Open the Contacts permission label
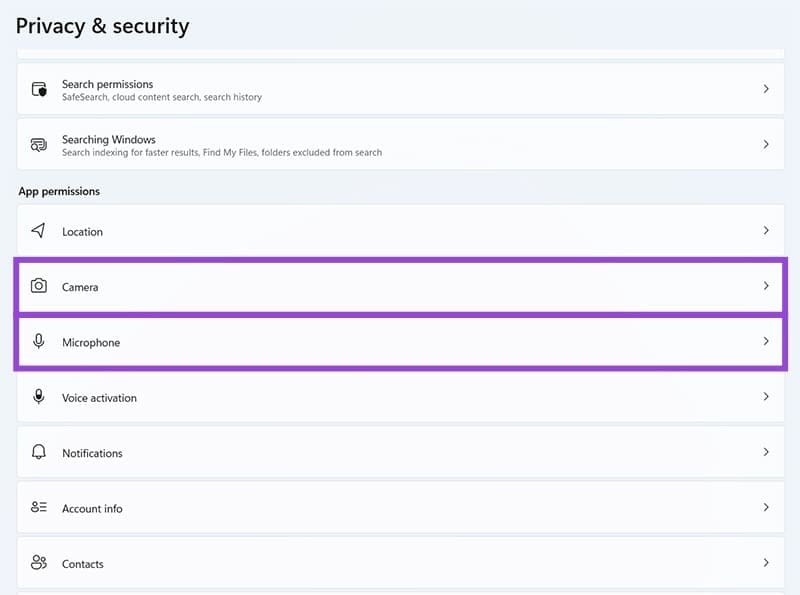The image size is (800, 595). 83,564
